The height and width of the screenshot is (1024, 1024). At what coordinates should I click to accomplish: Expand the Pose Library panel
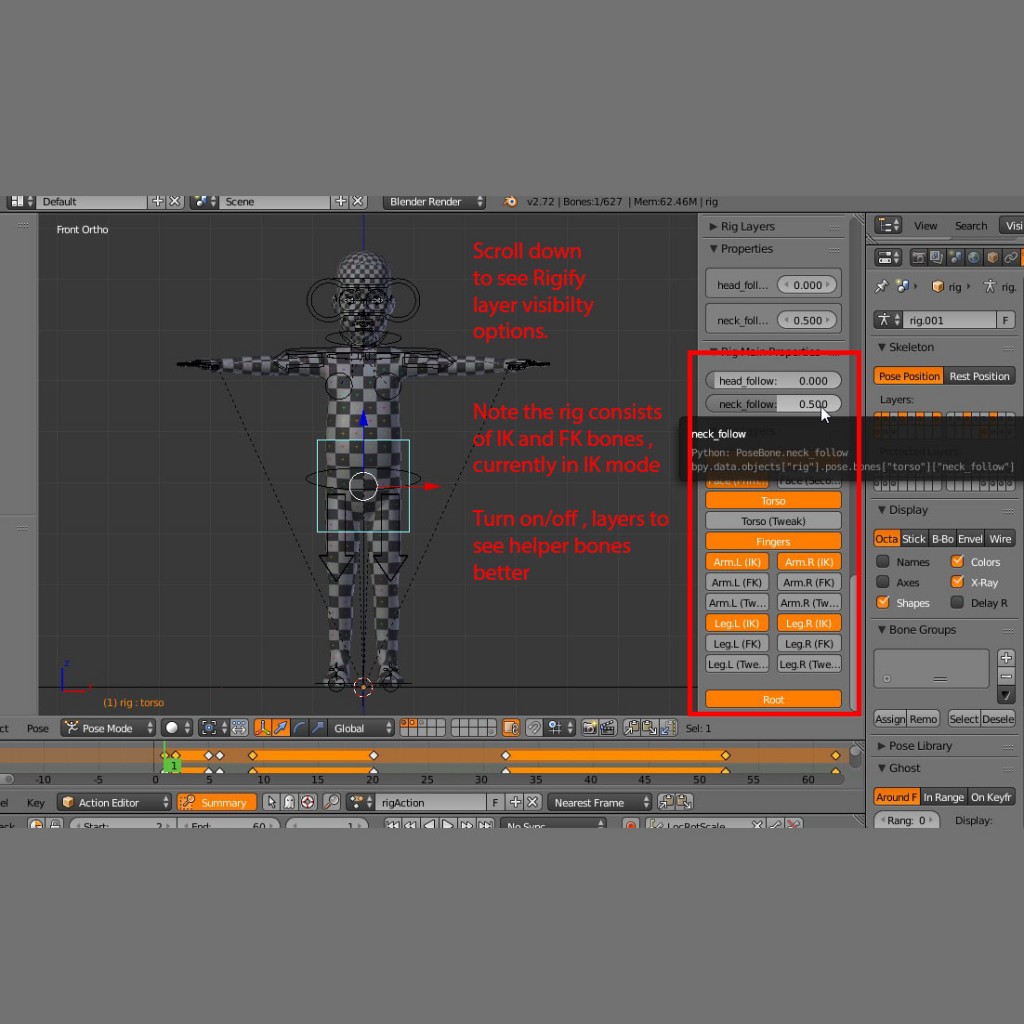919,746
